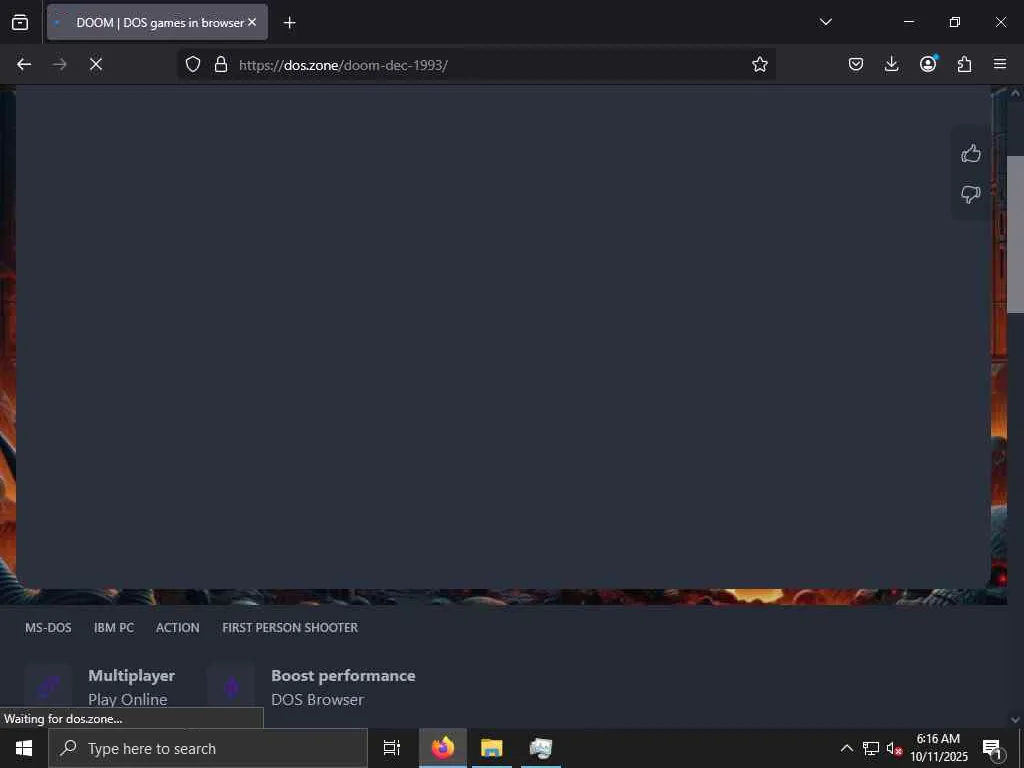Open the network tray icon

[x=871, y=748]
